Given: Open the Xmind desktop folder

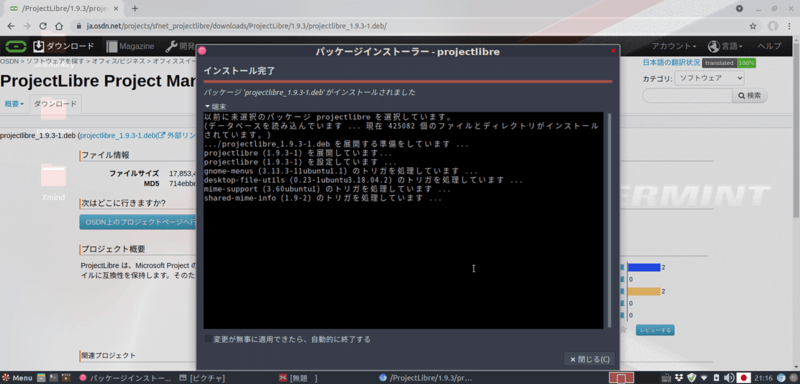Looking at the screenshot, I should 54,182.
